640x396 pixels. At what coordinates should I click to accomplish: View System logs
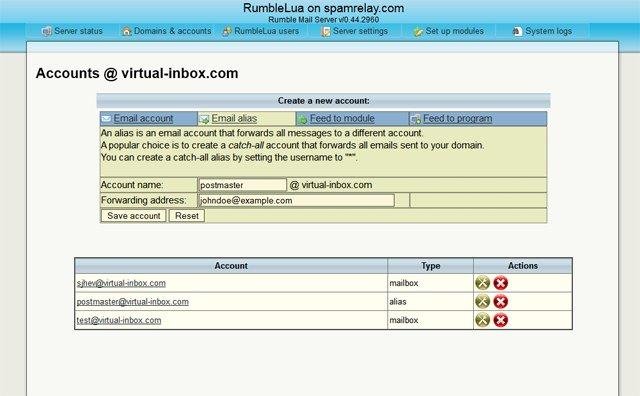tap(548, 31)
